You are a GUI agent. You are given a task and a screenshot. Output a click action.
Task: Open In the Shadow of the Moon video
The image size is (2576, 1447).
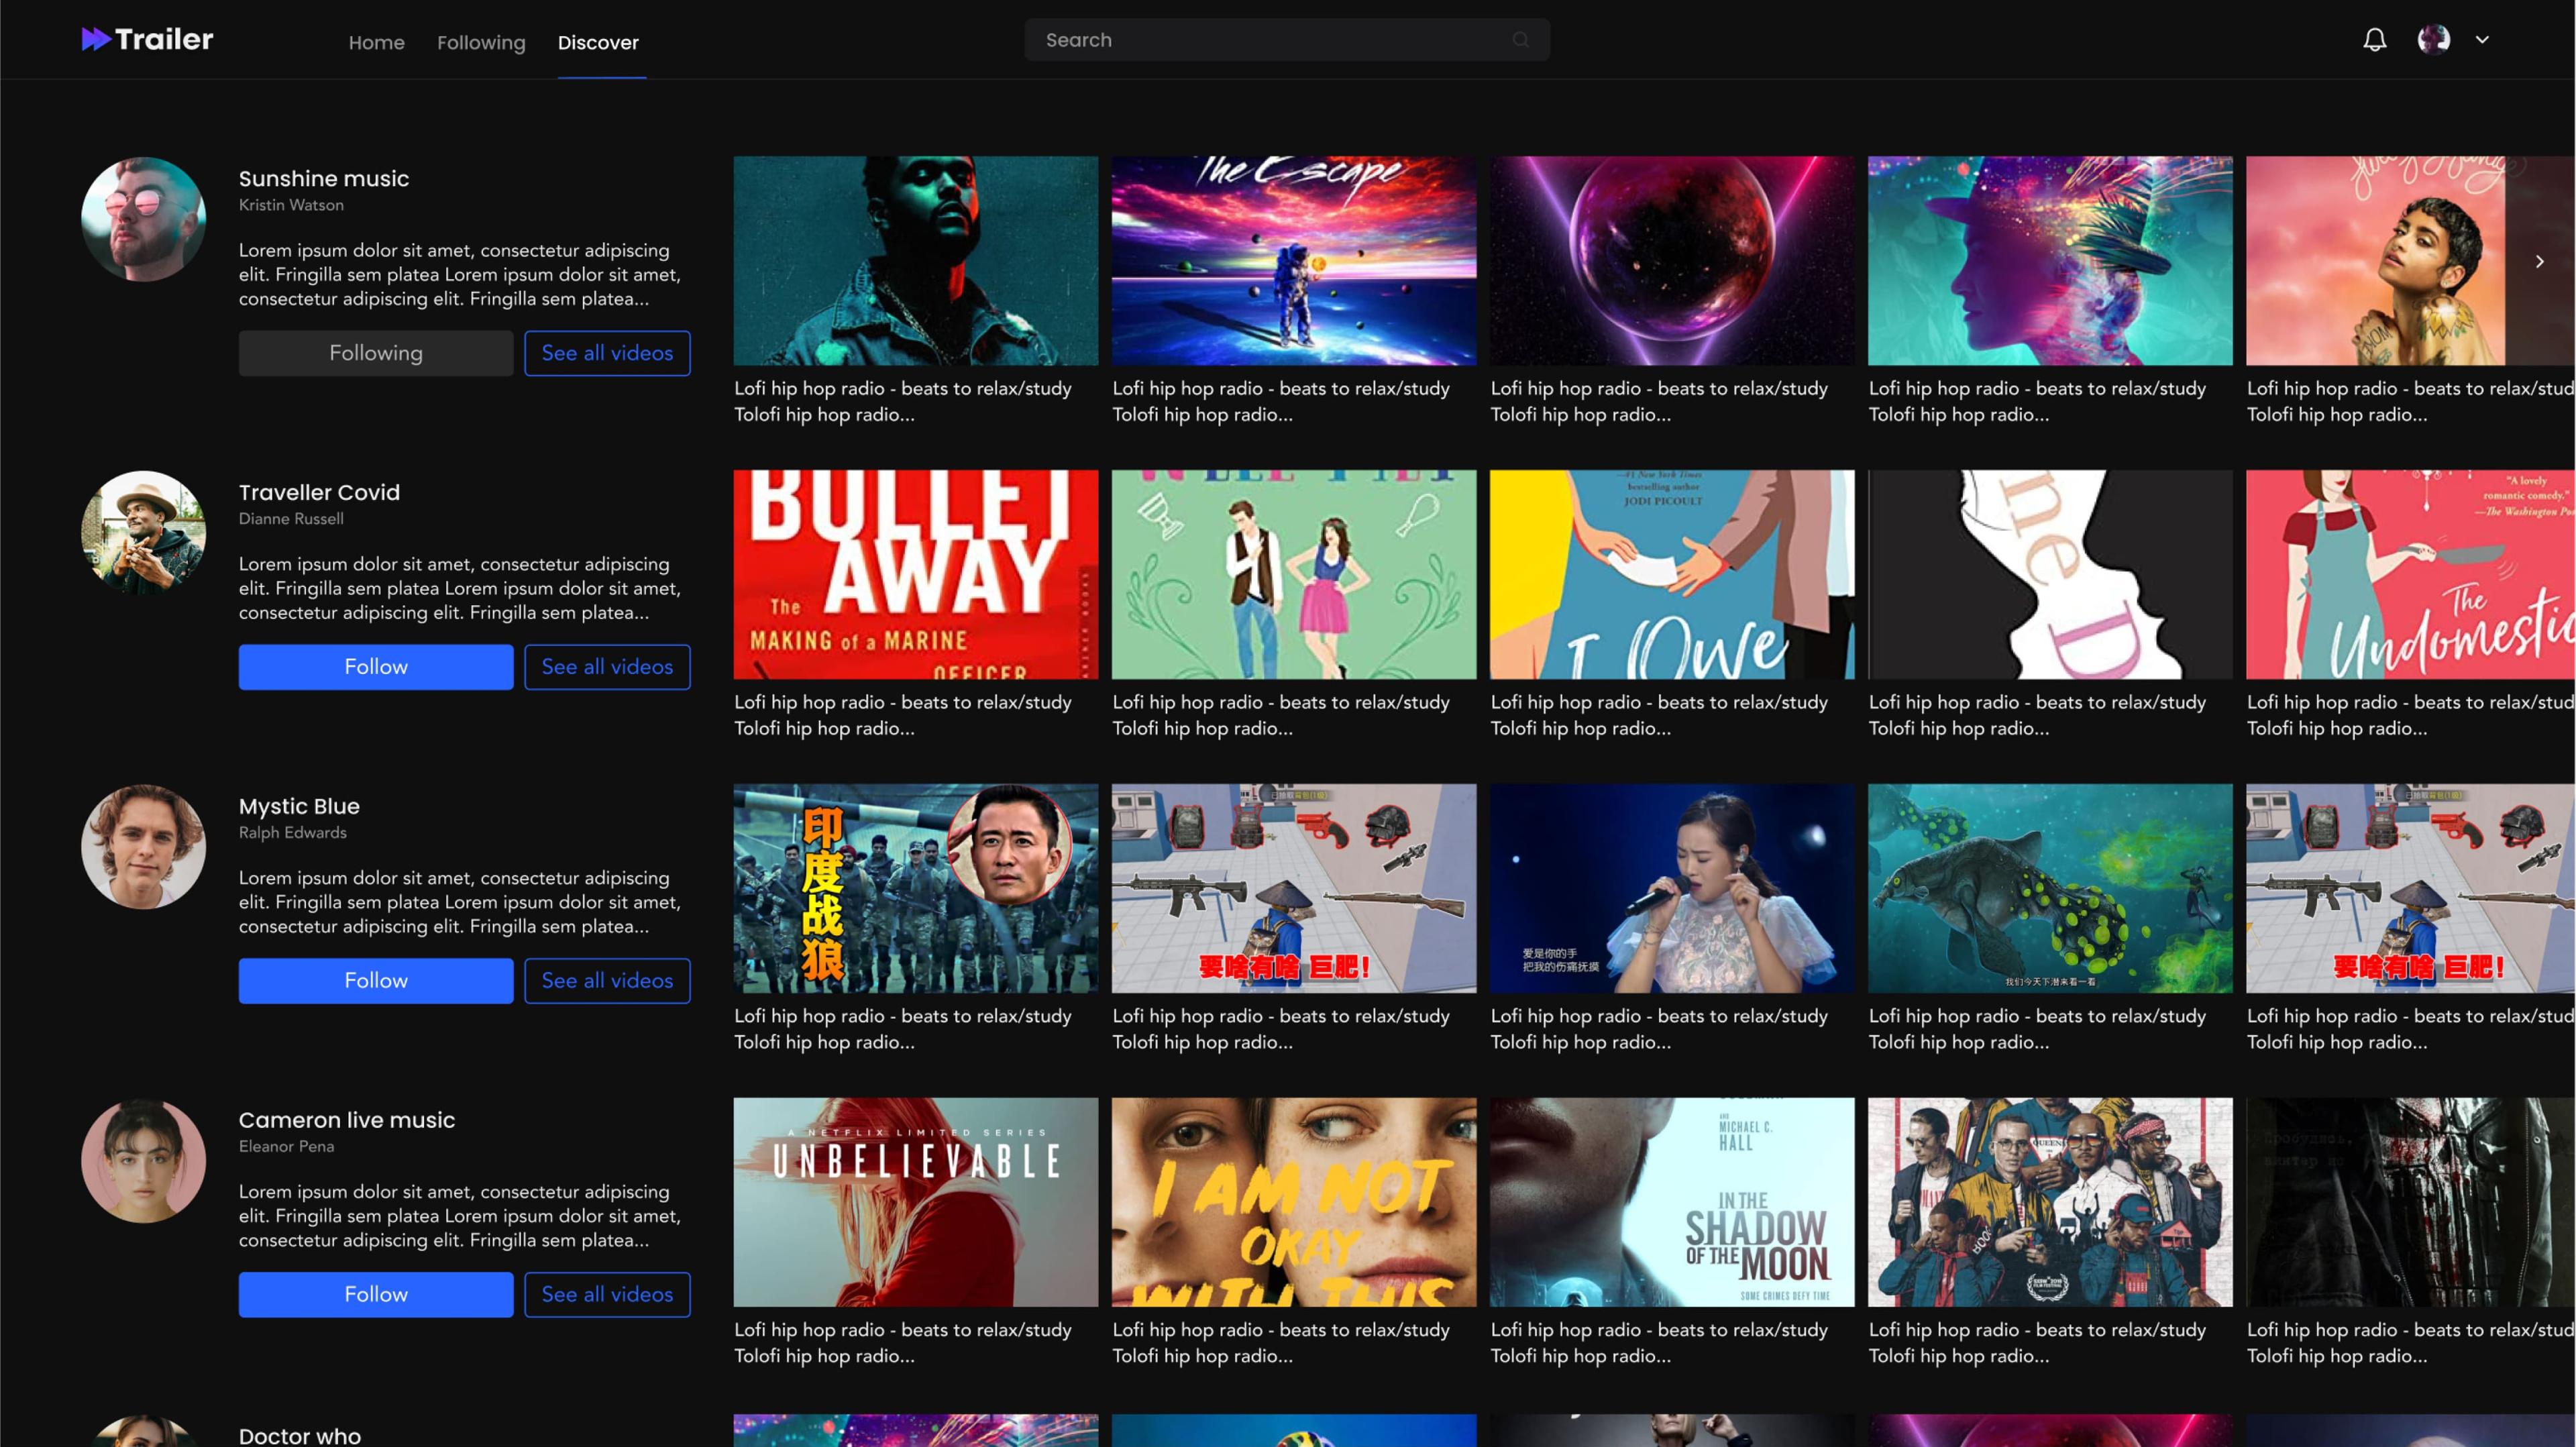click(1672, 1203)
